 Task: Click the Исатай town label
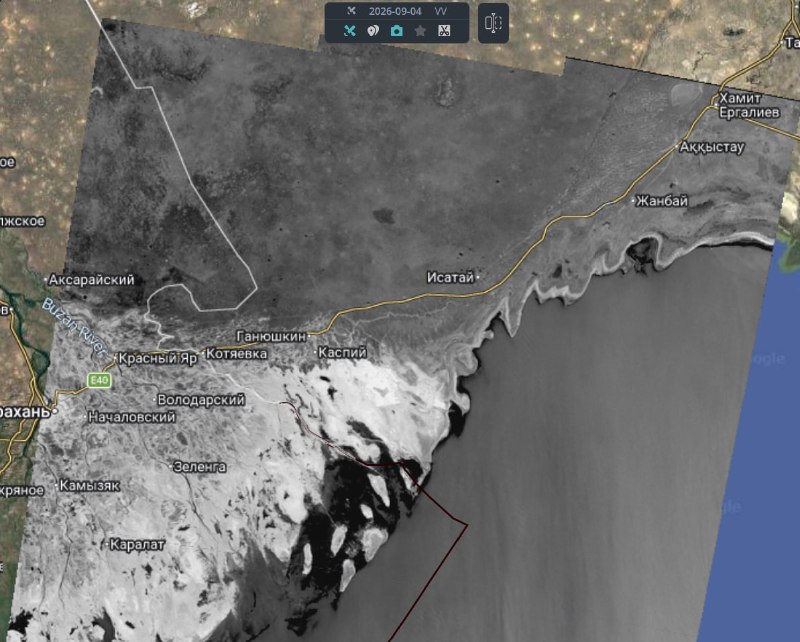tap(451, 277)
